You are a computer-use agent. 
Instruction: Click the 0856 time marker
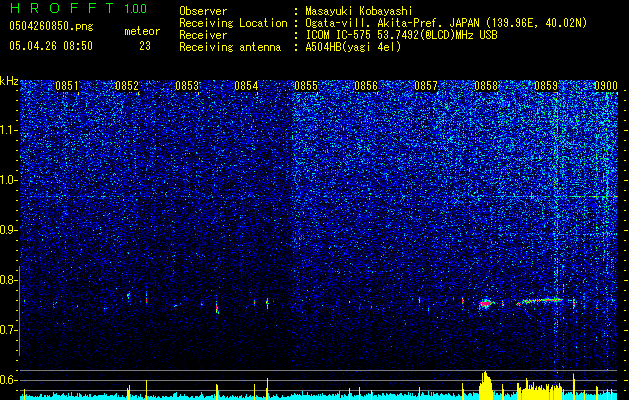pos(366,86)
